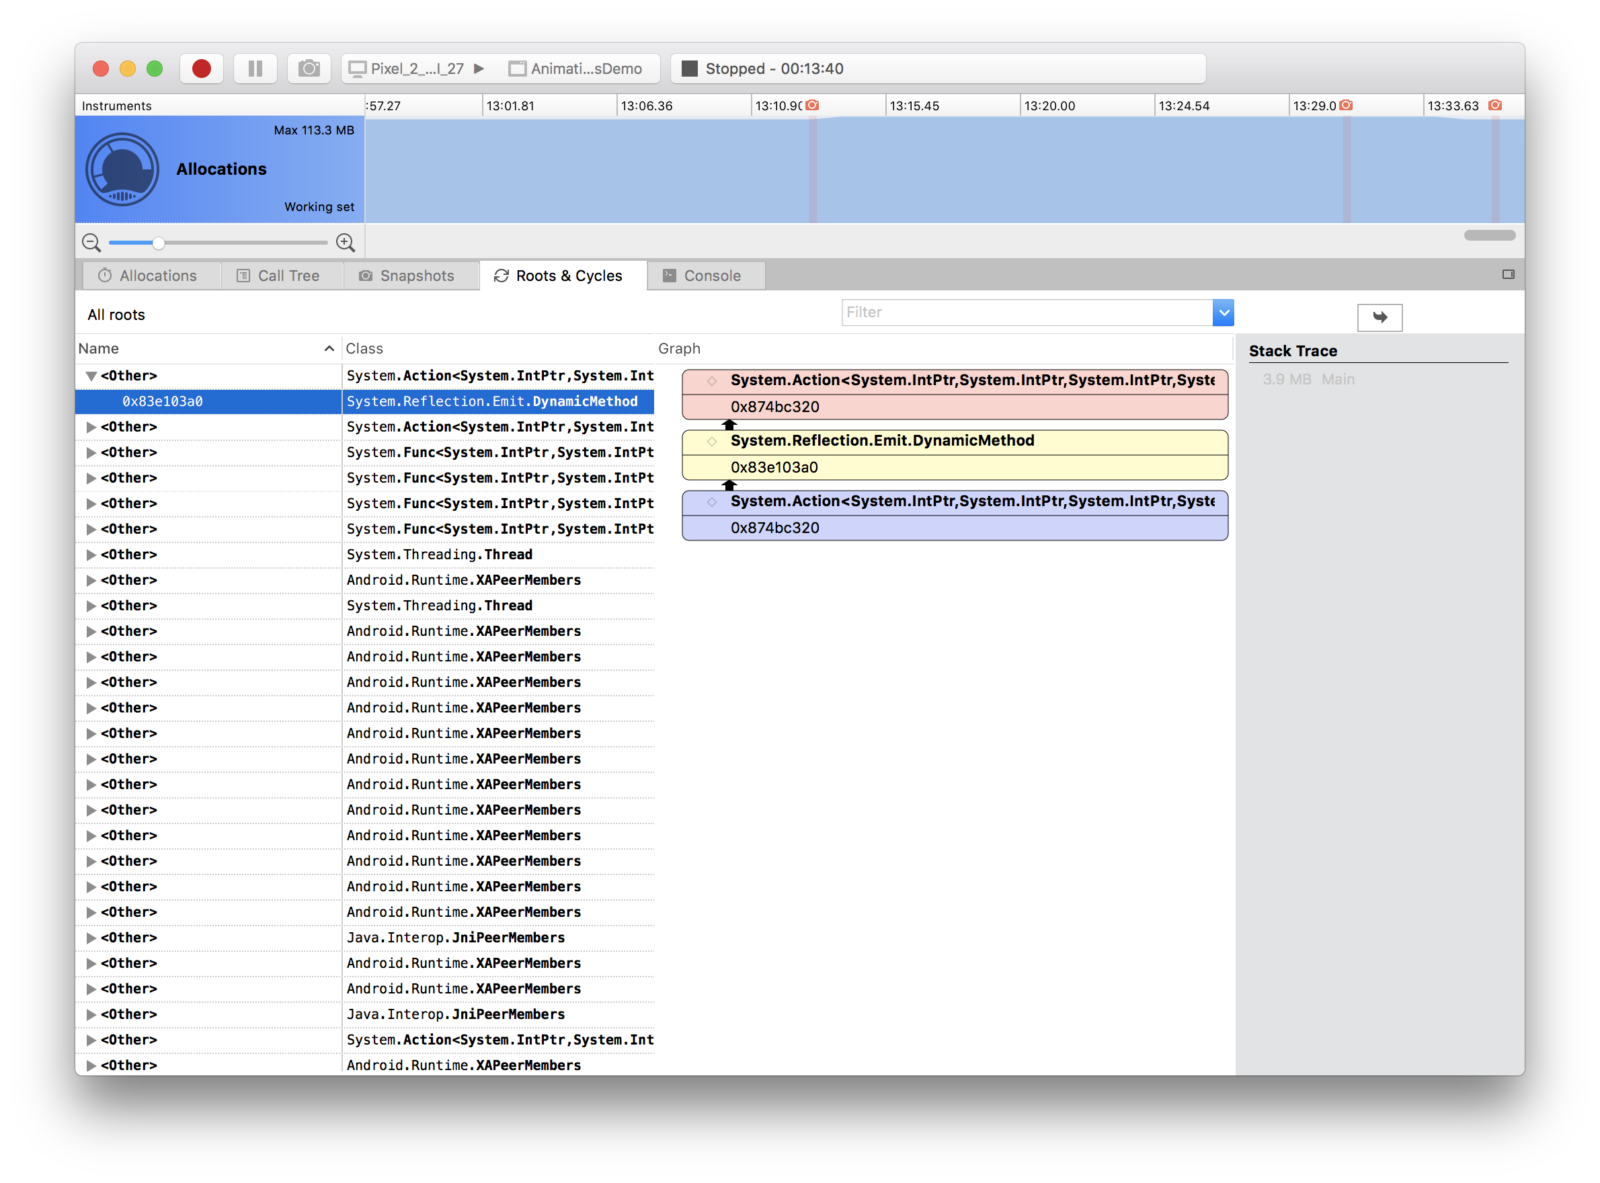
Task: Open the Pixel_2 device selector
Action: click(x=416, y=68)
